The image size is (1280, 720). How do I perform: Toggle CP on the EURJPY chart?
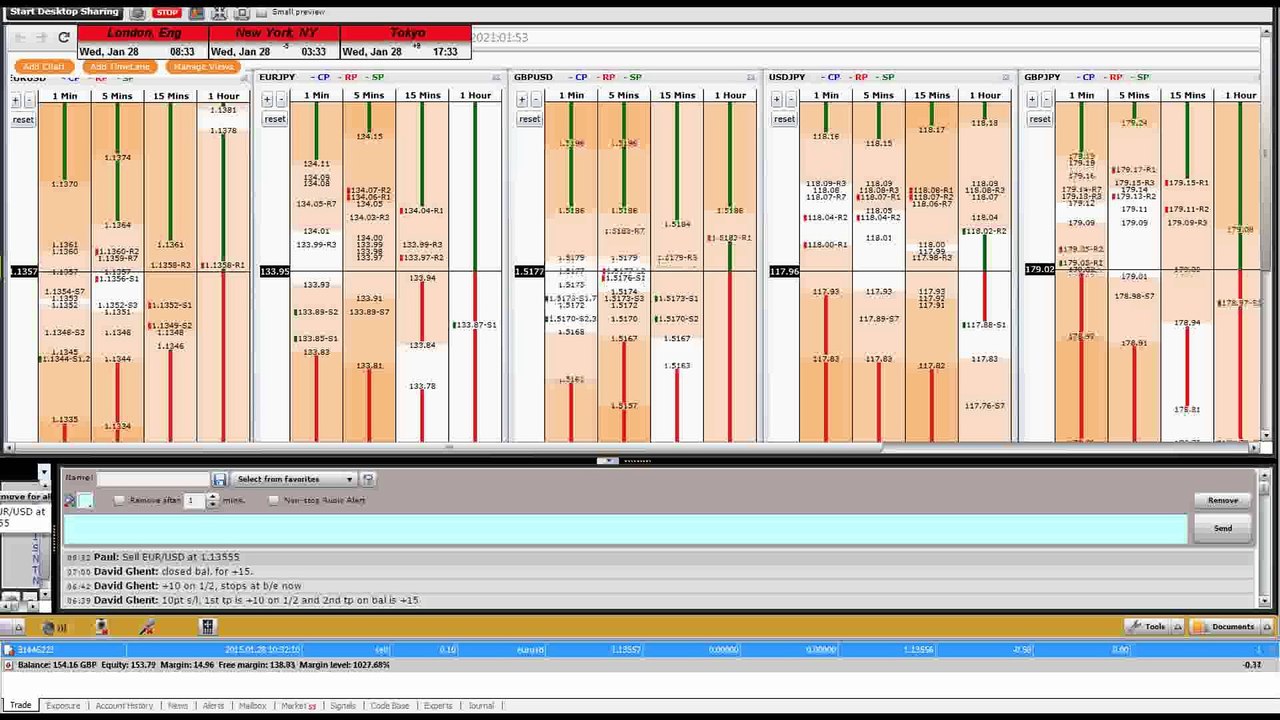click(320, 77)
